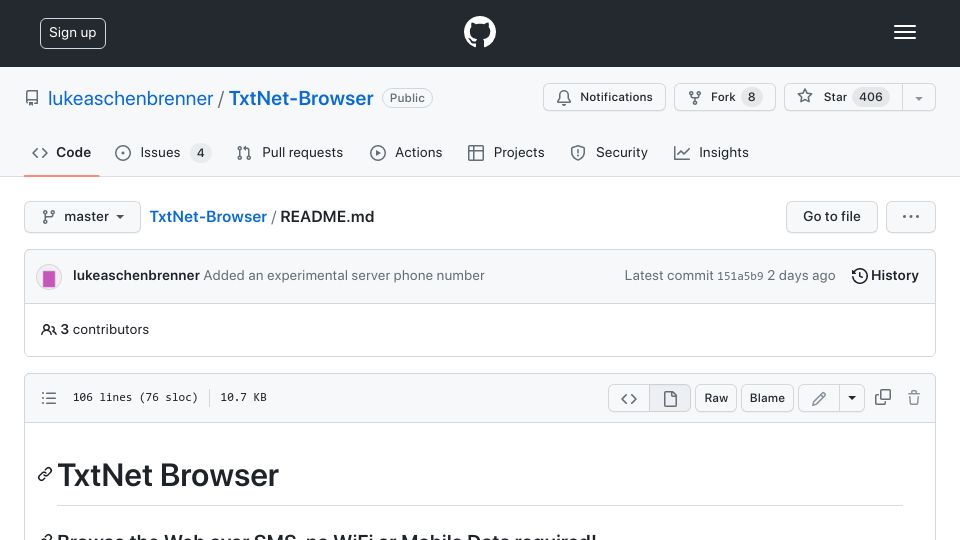Delete this file with trash icon
This screenshot has height=540, width=960.
(914, 398)
